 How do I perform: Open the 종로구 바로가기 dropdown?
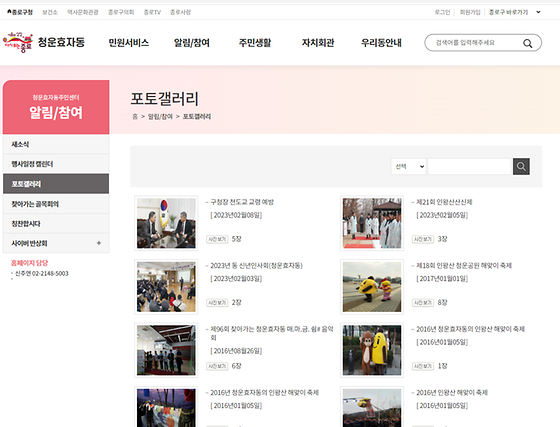pyautogui.click(x=515, y=12)
